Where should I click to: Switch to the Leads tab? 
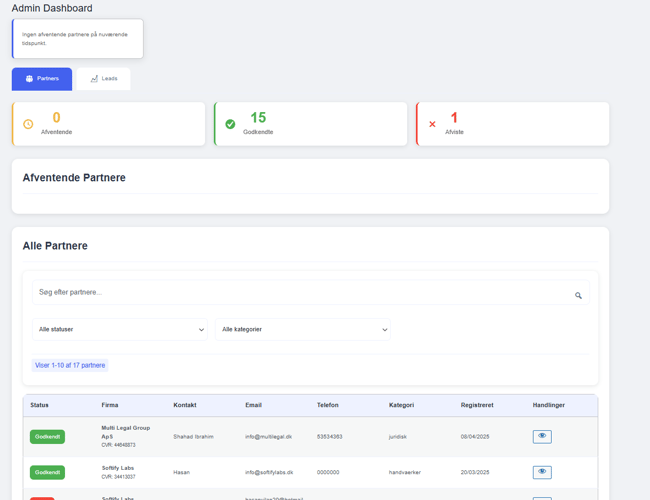[104, 79]
